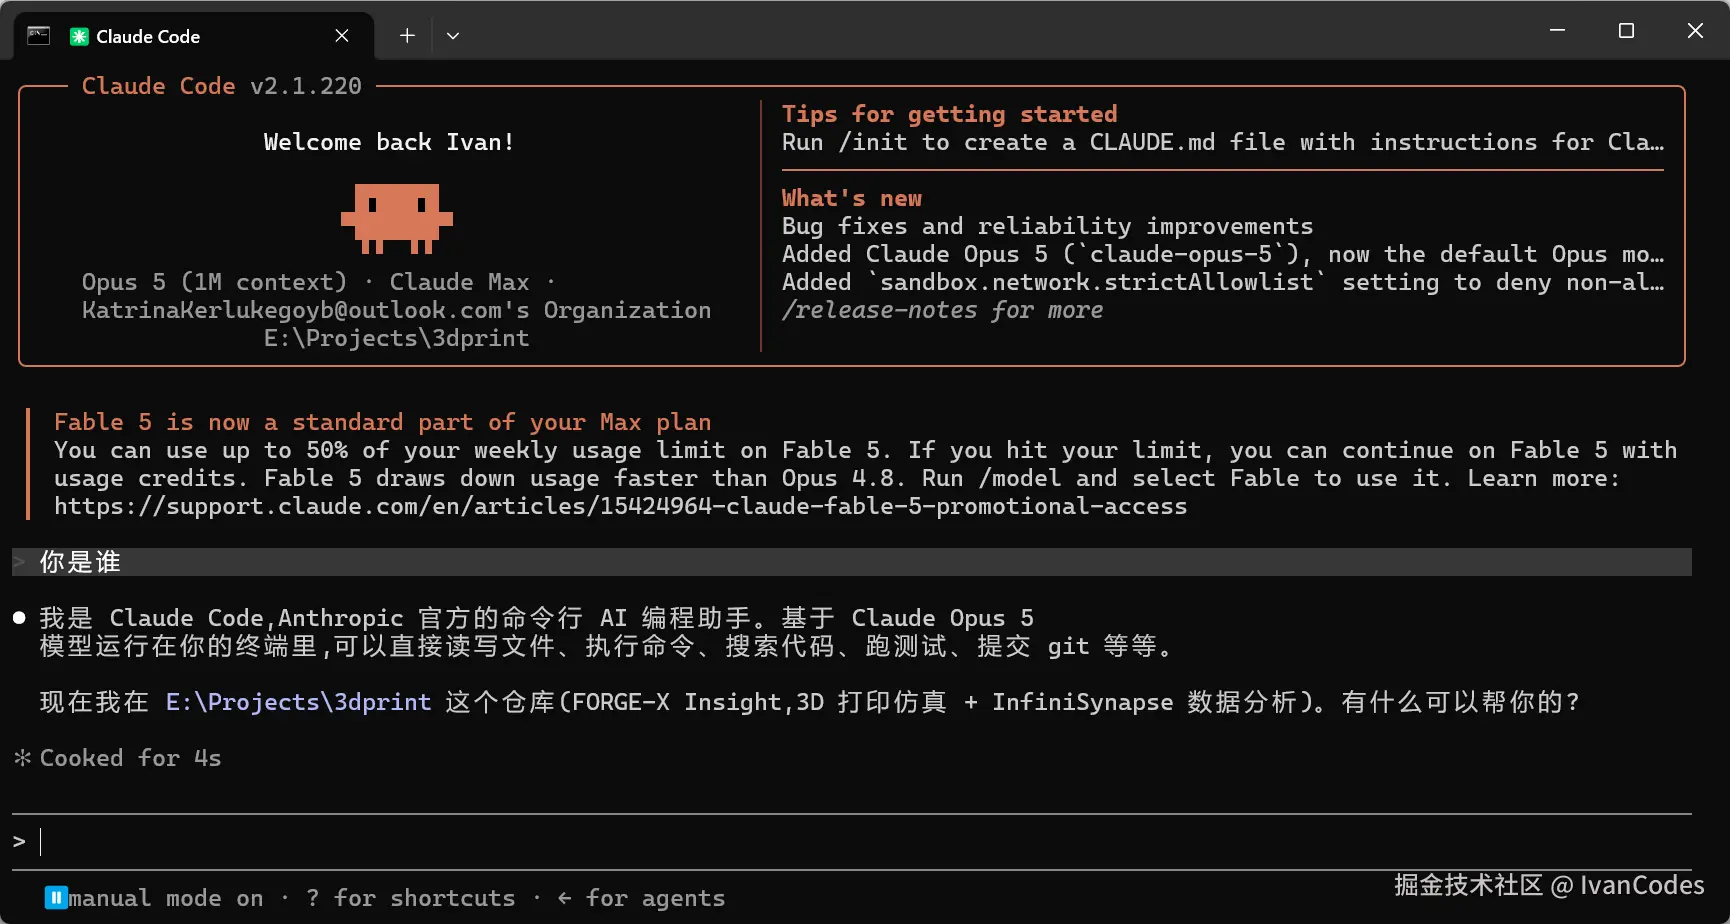Close the Claude Code tab
Image resolution: width=1730 pixels, height=924 pixels.
(x=342, y=36)
